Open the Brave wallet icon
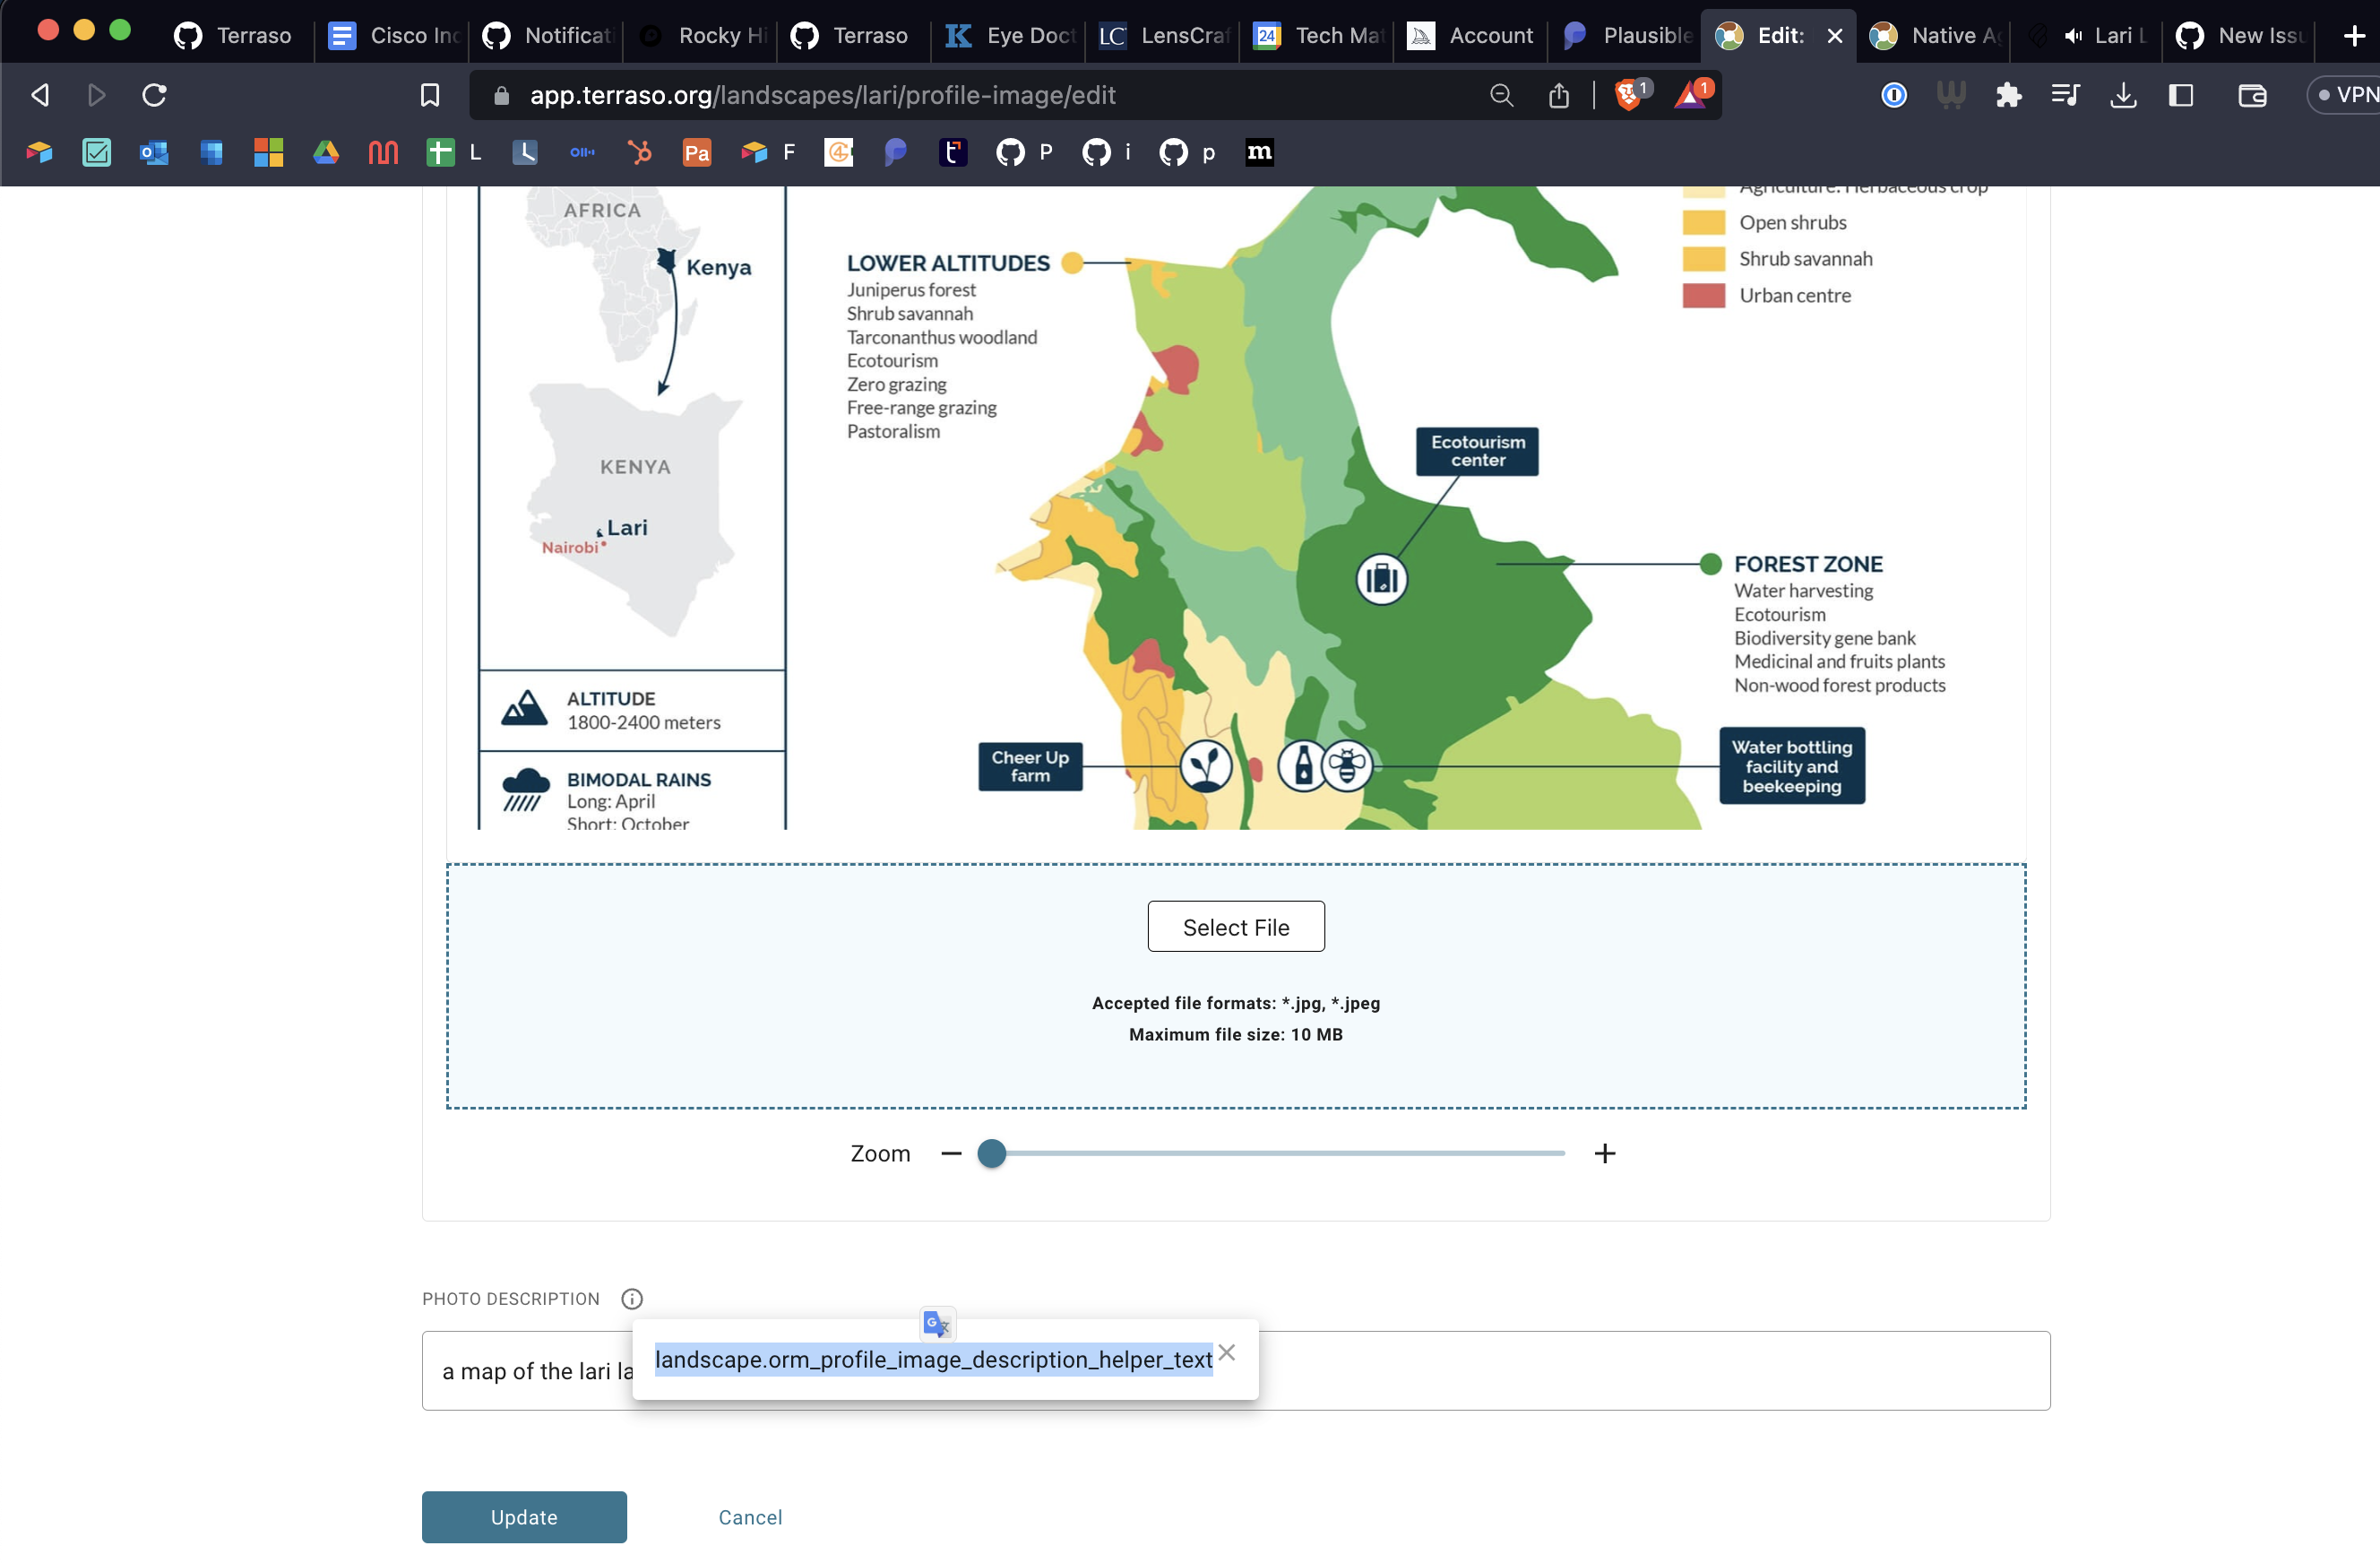2380x1563 pixels. tap(2252, 95)
